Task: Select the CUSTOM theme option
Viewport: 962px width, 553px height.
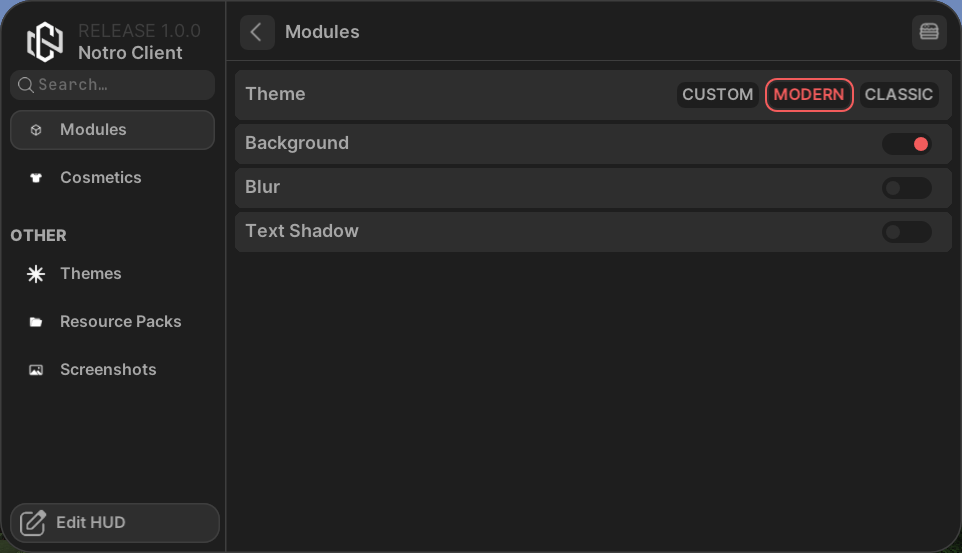Action: pos(717,95)
